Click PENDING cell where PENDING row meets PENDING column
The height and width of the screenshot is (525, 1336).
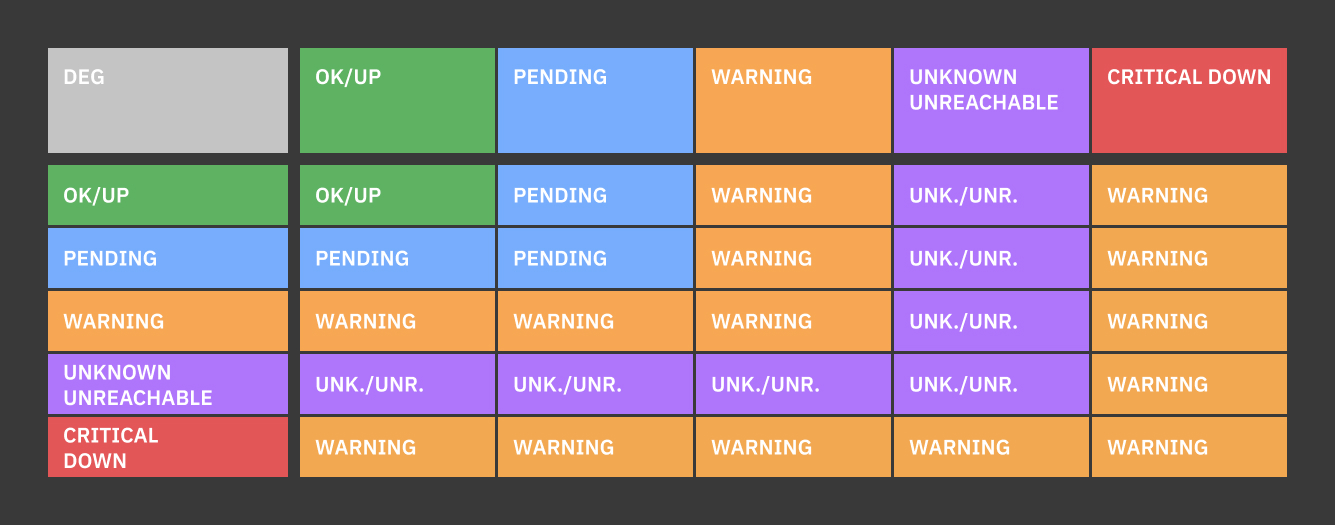coord(595,258)
